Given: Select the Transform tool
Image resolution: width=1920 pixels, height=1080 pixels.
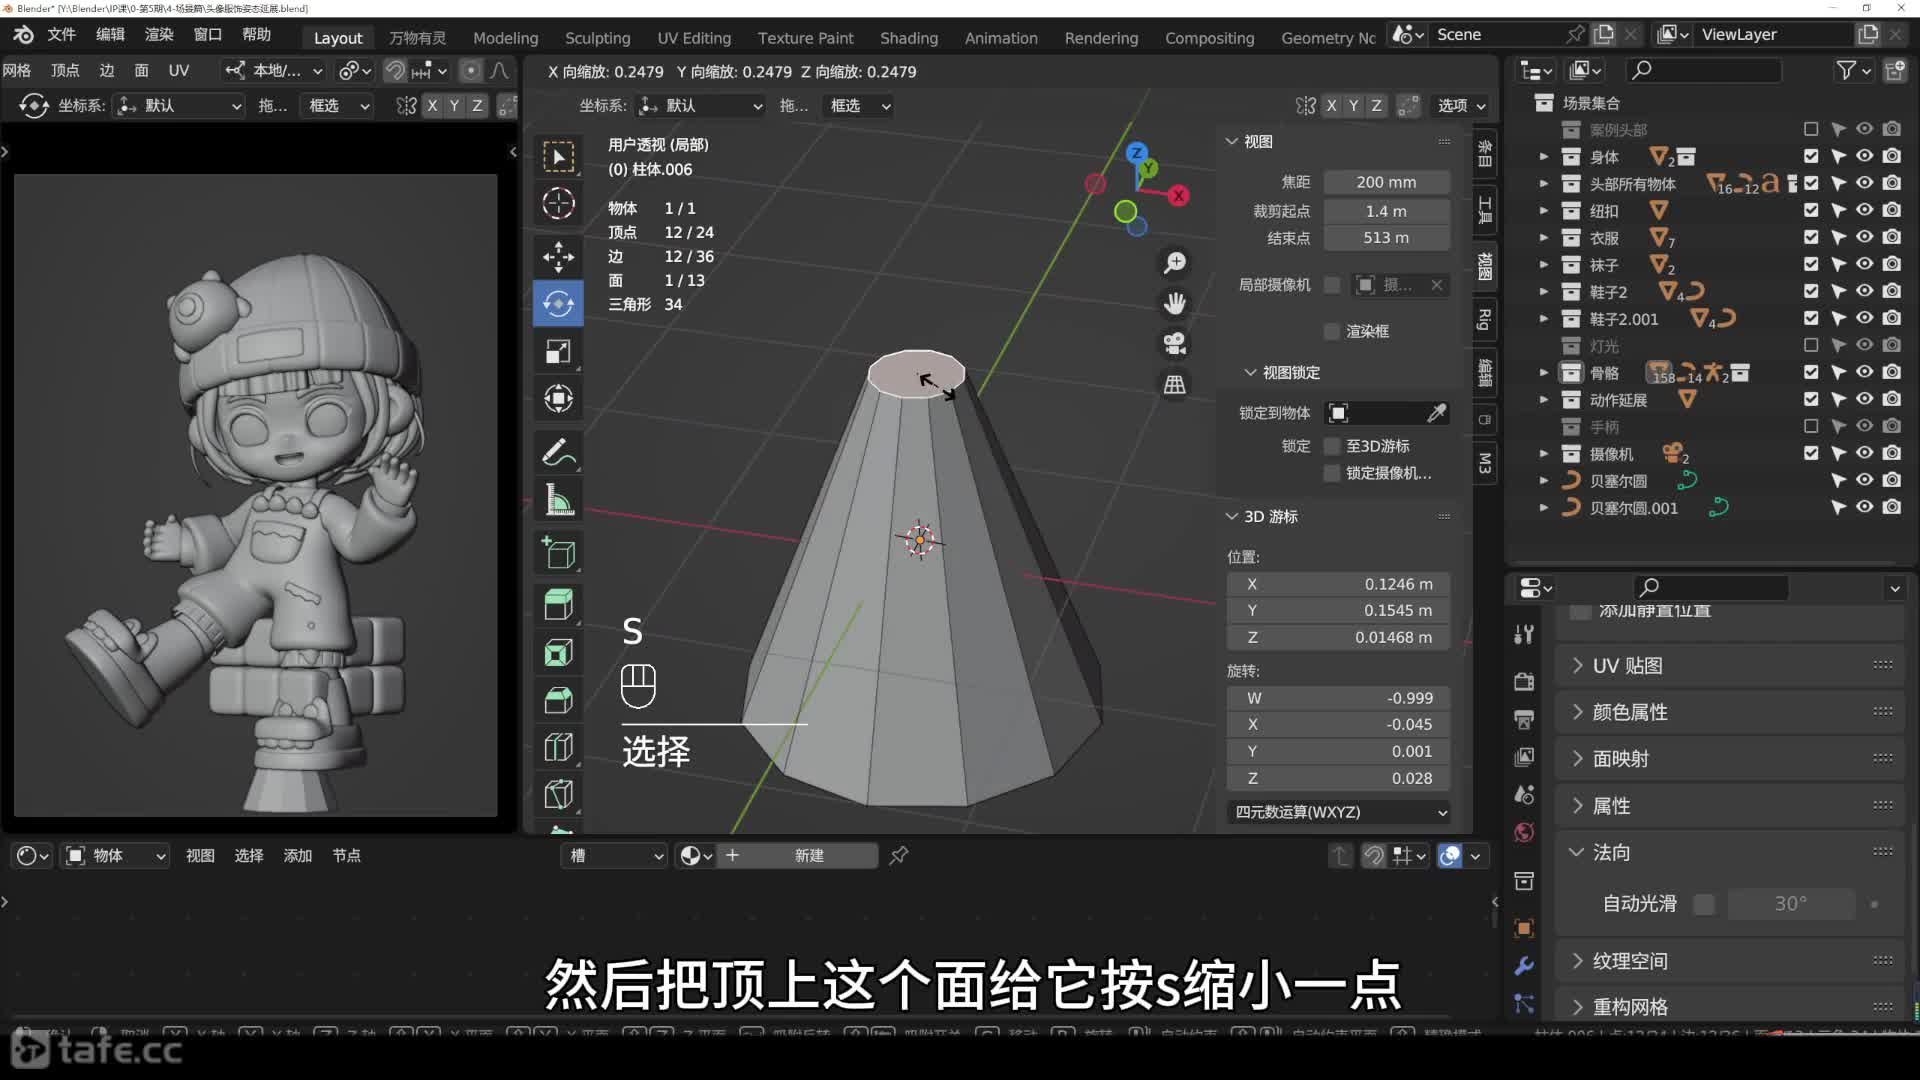Looking at the screenshot, I should pyautogui.click(x=558, y=398).
